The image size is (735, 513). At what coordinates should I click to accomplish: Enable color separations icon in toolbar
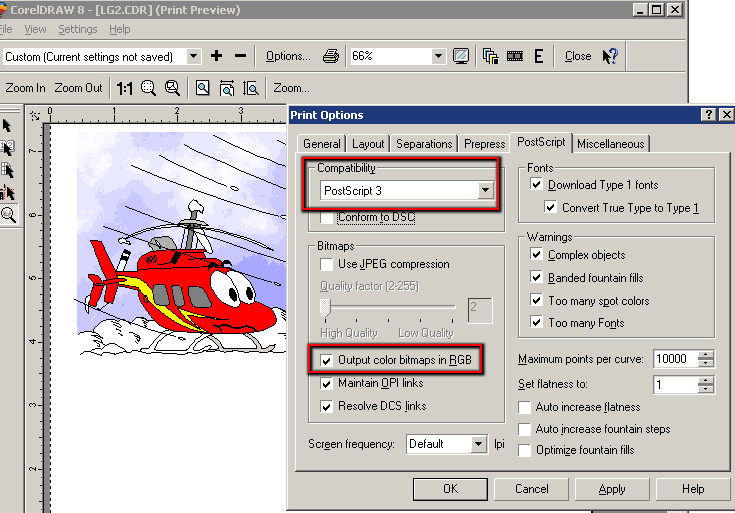point(490,56)
